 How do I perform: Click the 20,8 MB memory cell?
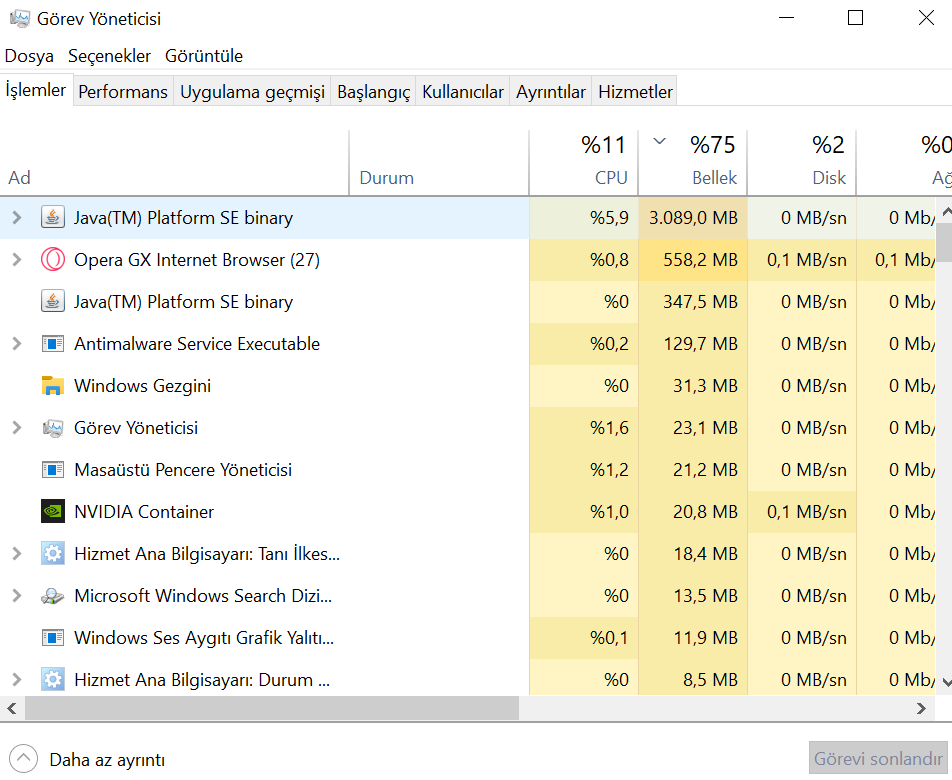[693, 512]
